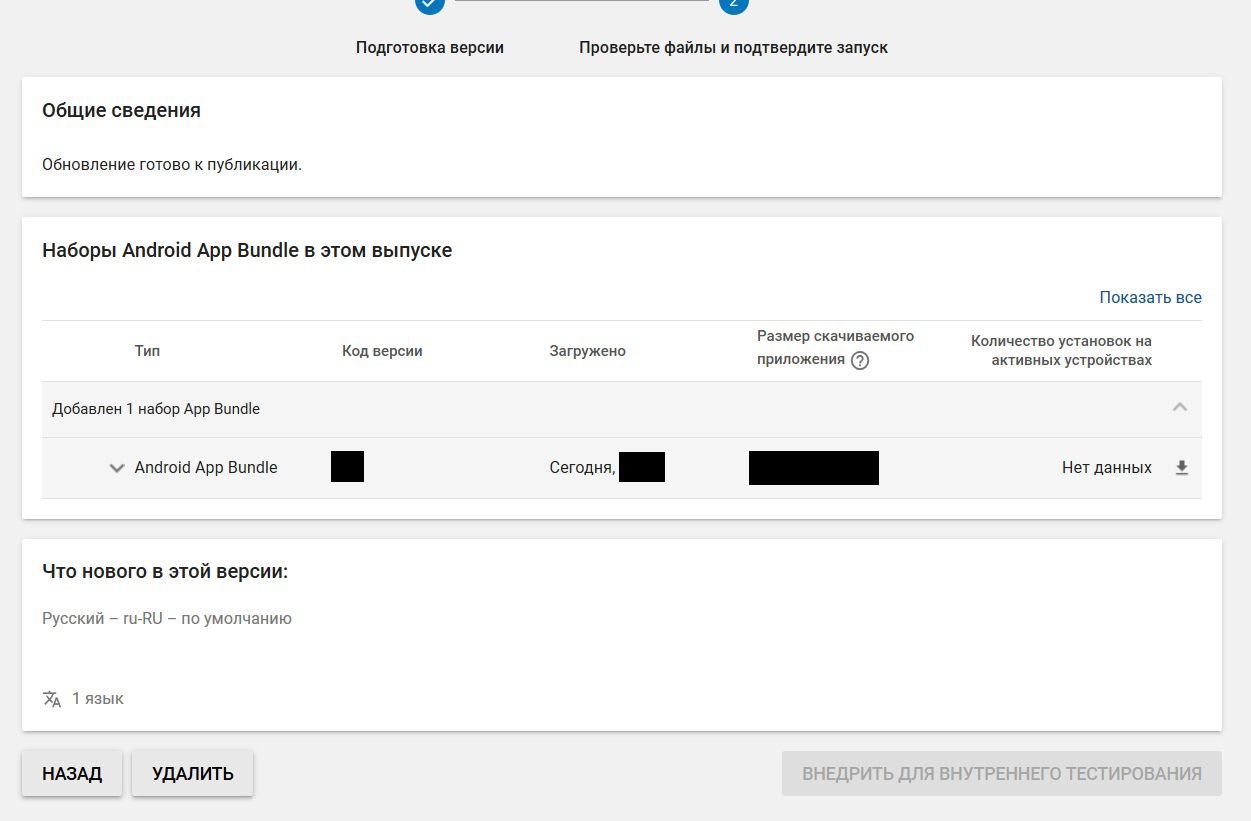Image resolution: width=1251 pixels, height=821 pixels.
Task: Click 'Русский – ru-RU – по умолчанию' text
Action: click(167, 618)
